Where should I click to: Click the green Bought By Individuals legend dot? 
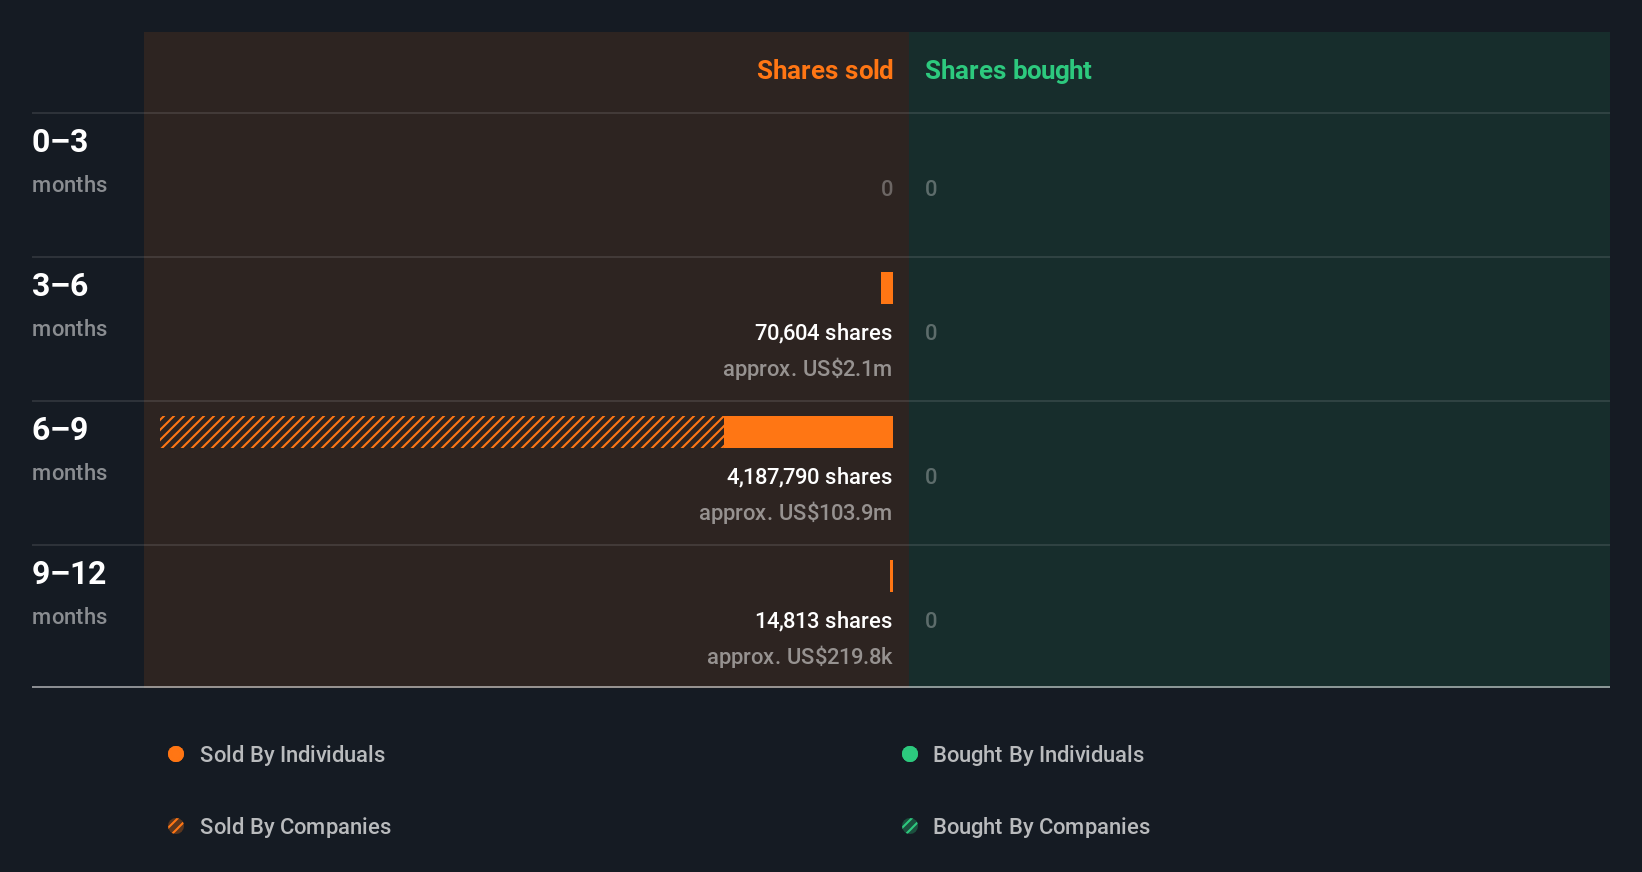[910, 754]
